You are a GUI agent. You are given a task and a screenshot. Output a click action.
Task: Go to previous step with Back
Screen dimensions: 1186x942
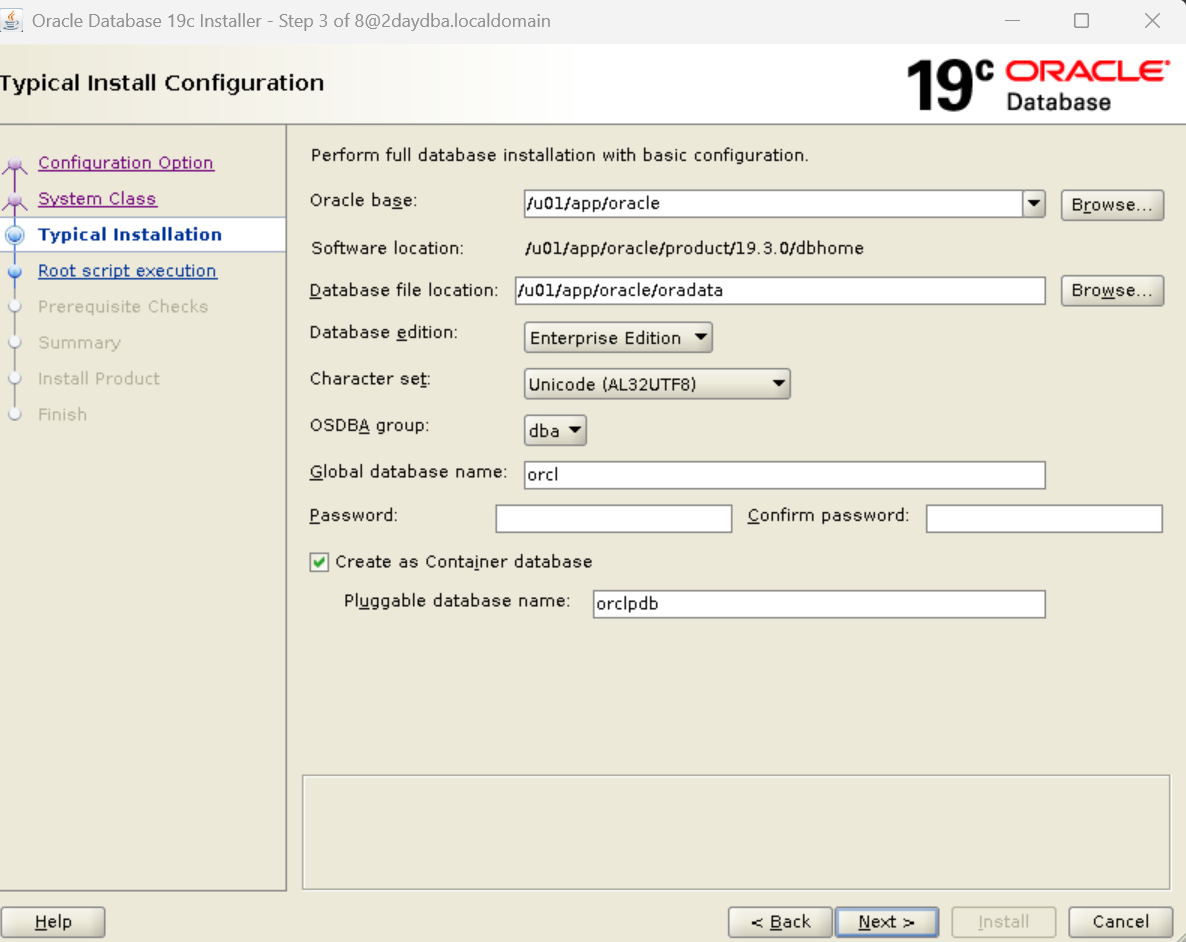pyautogui.click(x=780, y=922)
